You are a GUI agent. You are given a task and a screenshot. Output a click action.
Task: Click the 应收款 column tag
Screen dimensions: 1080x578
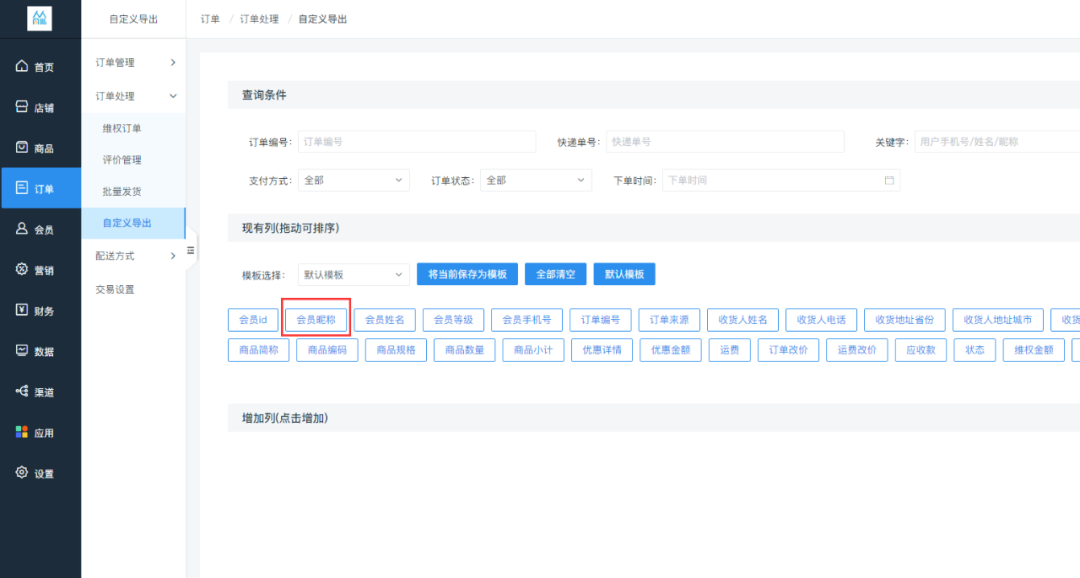921,350
